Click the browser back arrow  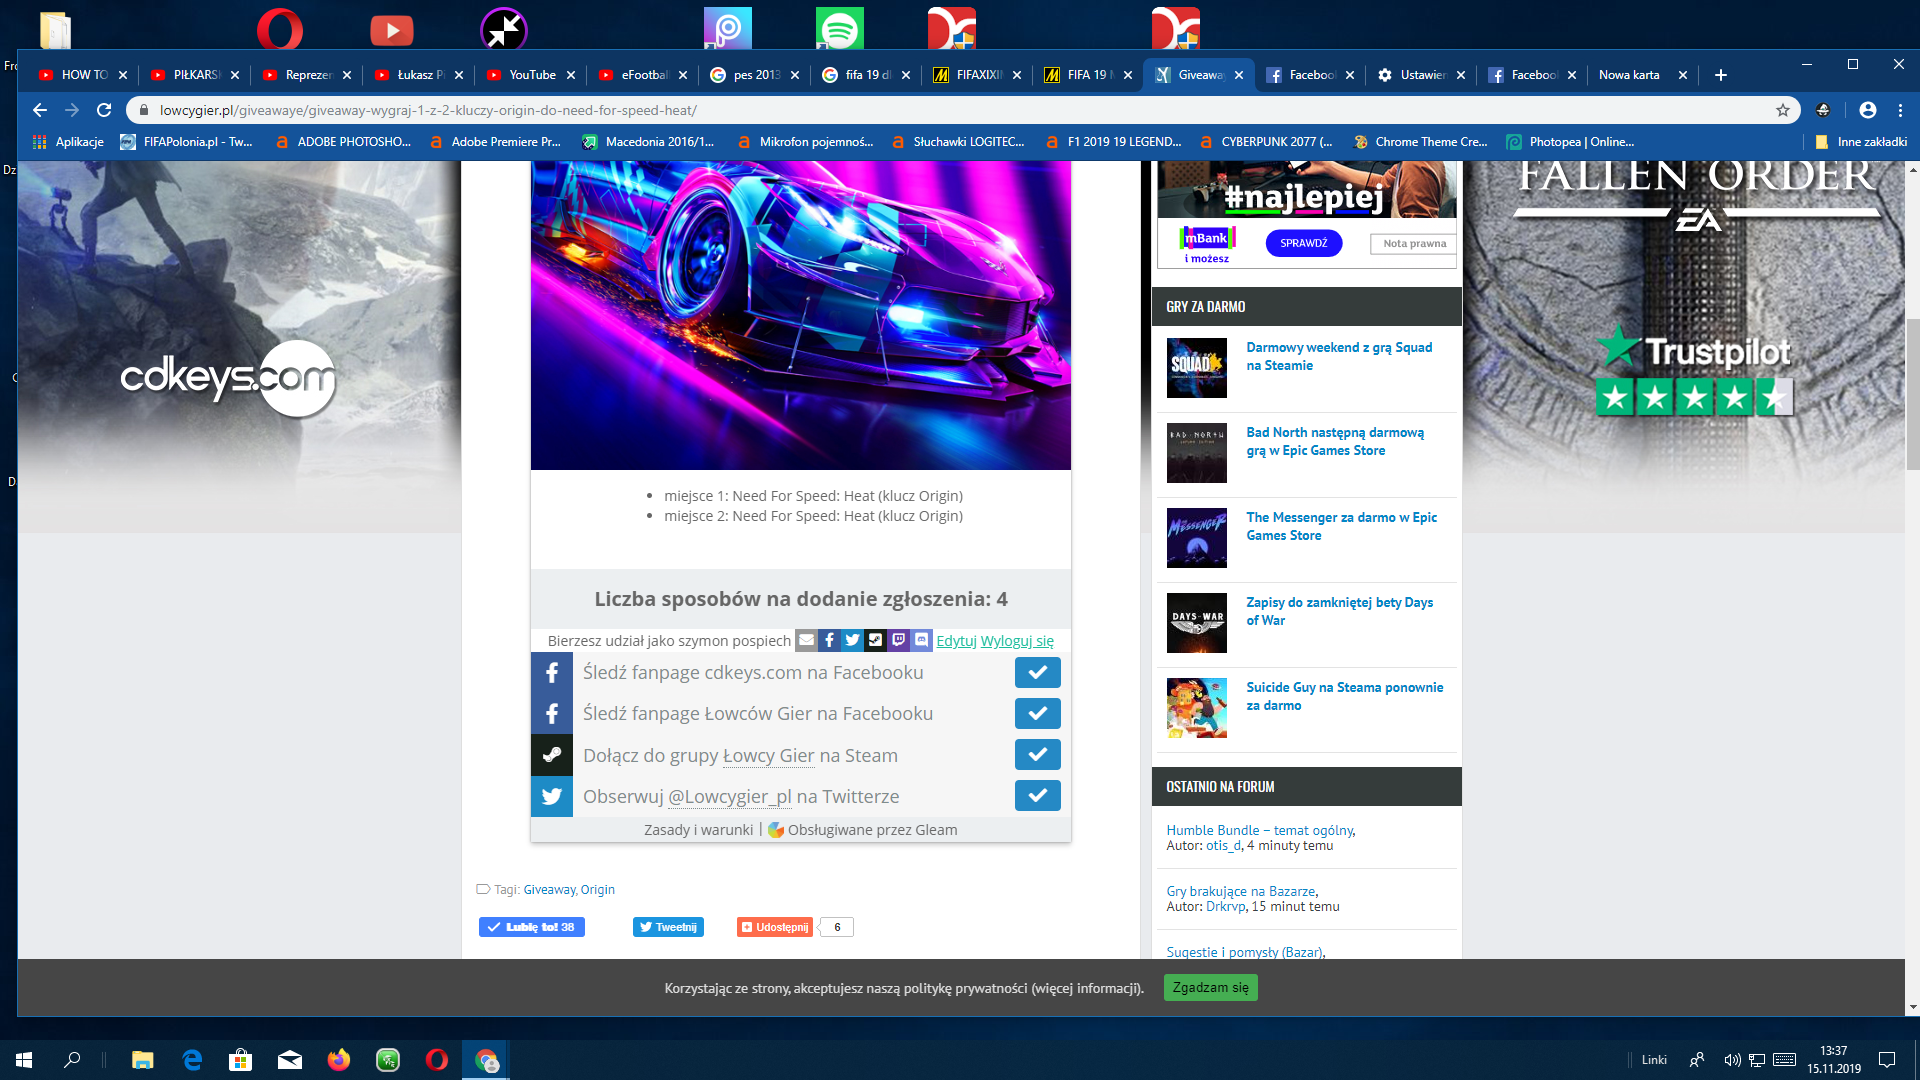tap(40, 110)
